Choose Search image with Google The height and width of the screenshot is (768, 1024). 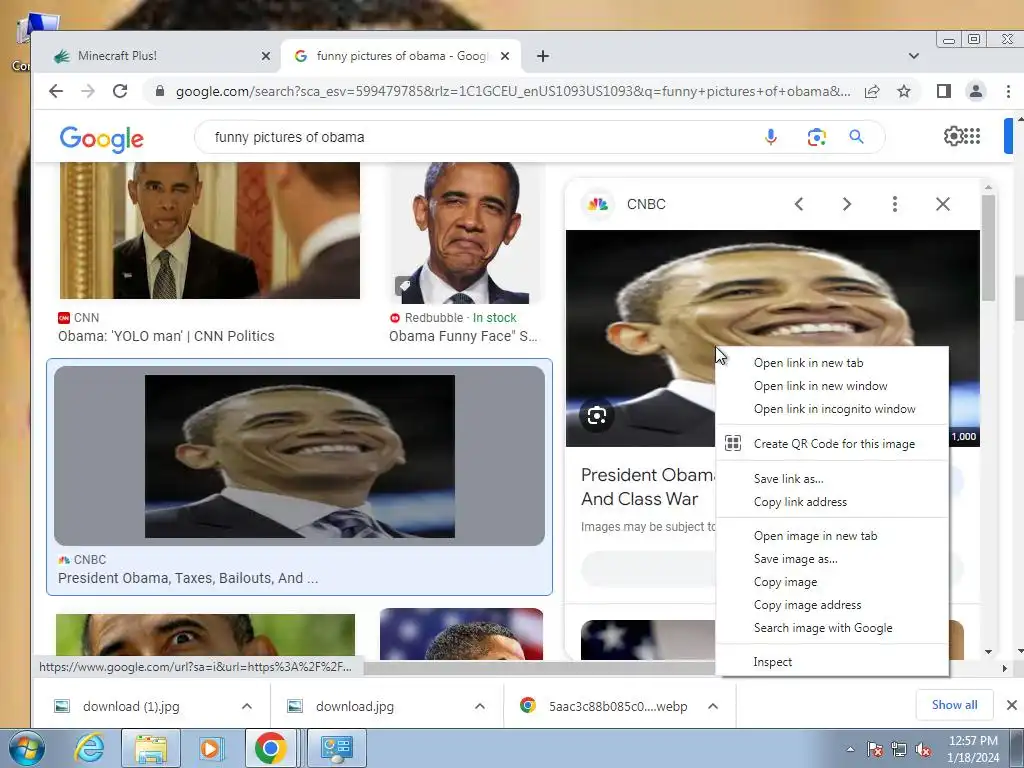[832, 628]
